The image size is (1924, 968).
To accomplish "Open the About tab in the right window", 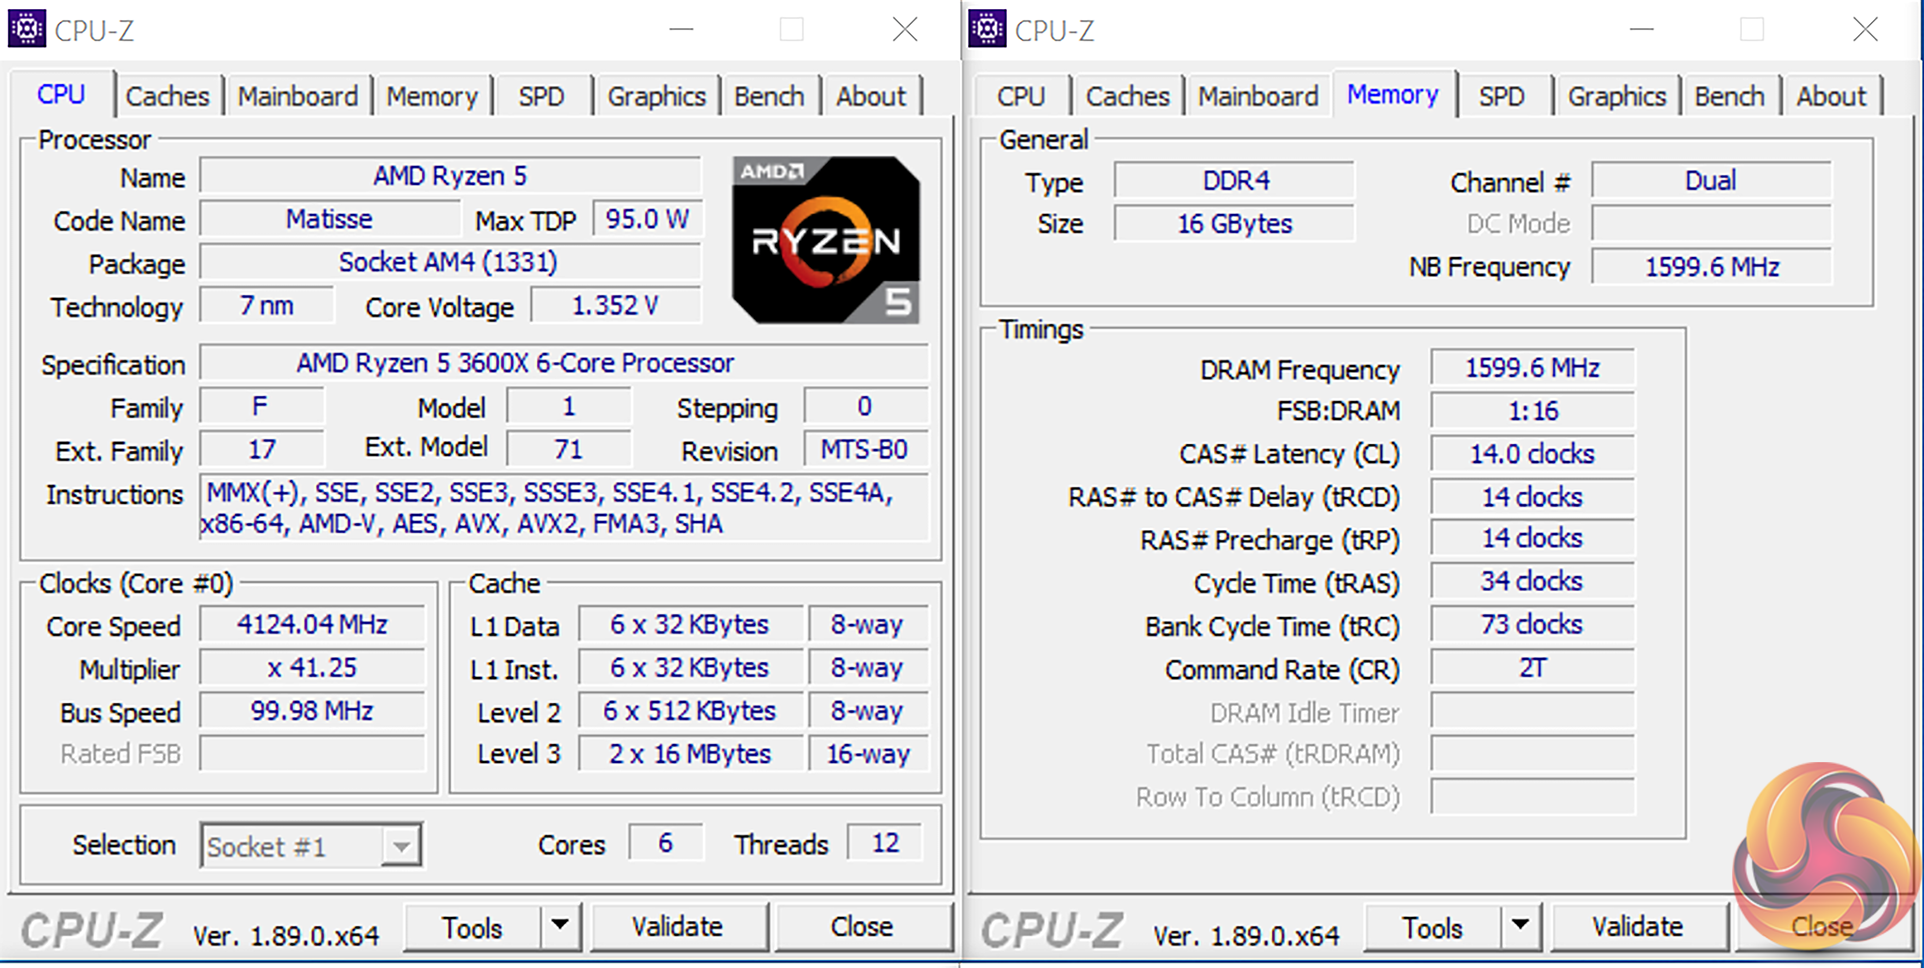I will (x=1831, y=96).
